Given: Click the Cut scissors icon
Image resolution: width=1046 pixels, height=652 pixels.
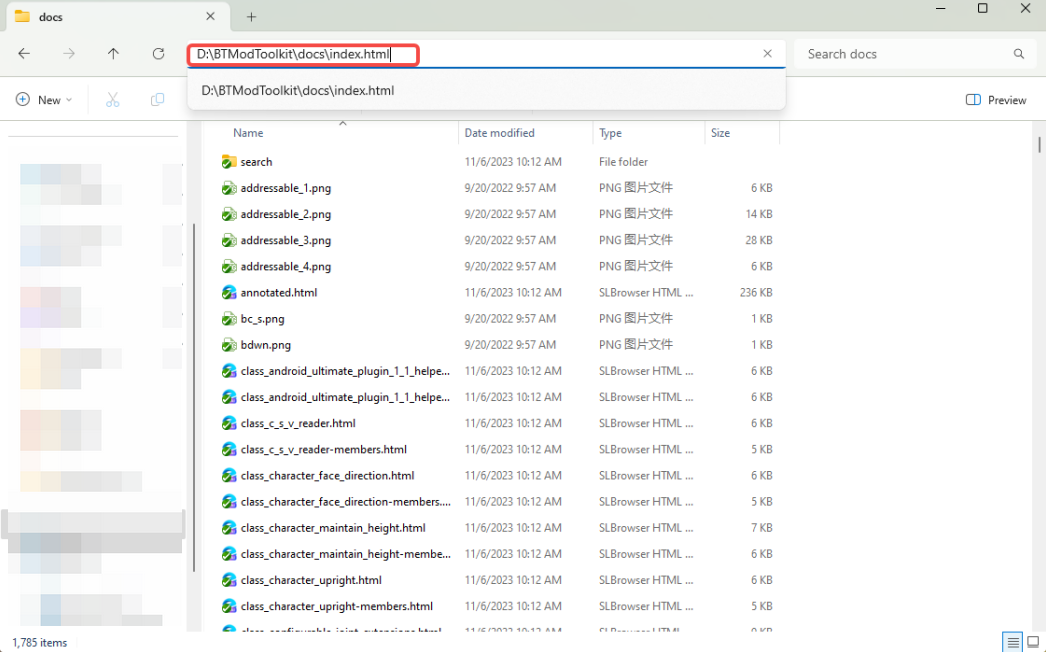Looking at the screenshot, I should pos(112,99).
